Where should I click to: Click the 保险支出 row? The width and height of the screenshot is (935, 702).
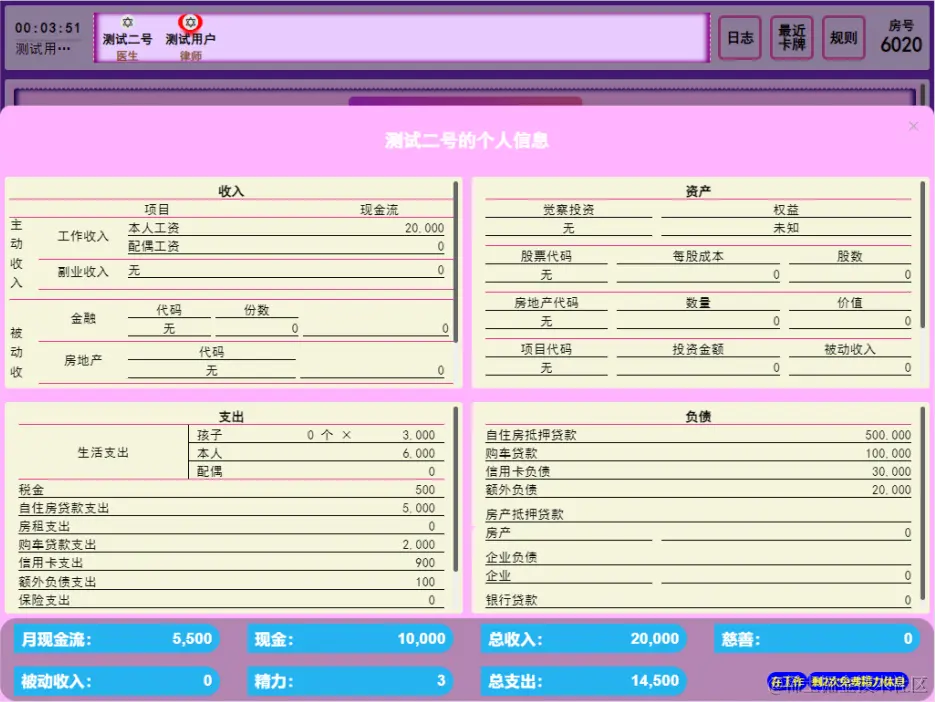pos(231,600)
